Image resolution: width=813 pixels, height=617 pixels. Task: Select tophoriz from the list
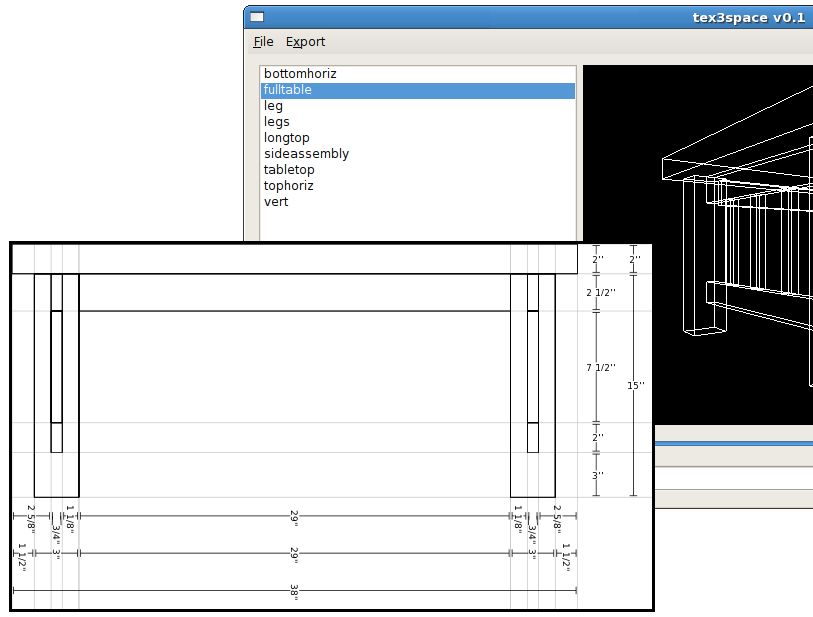pos(288,186)
